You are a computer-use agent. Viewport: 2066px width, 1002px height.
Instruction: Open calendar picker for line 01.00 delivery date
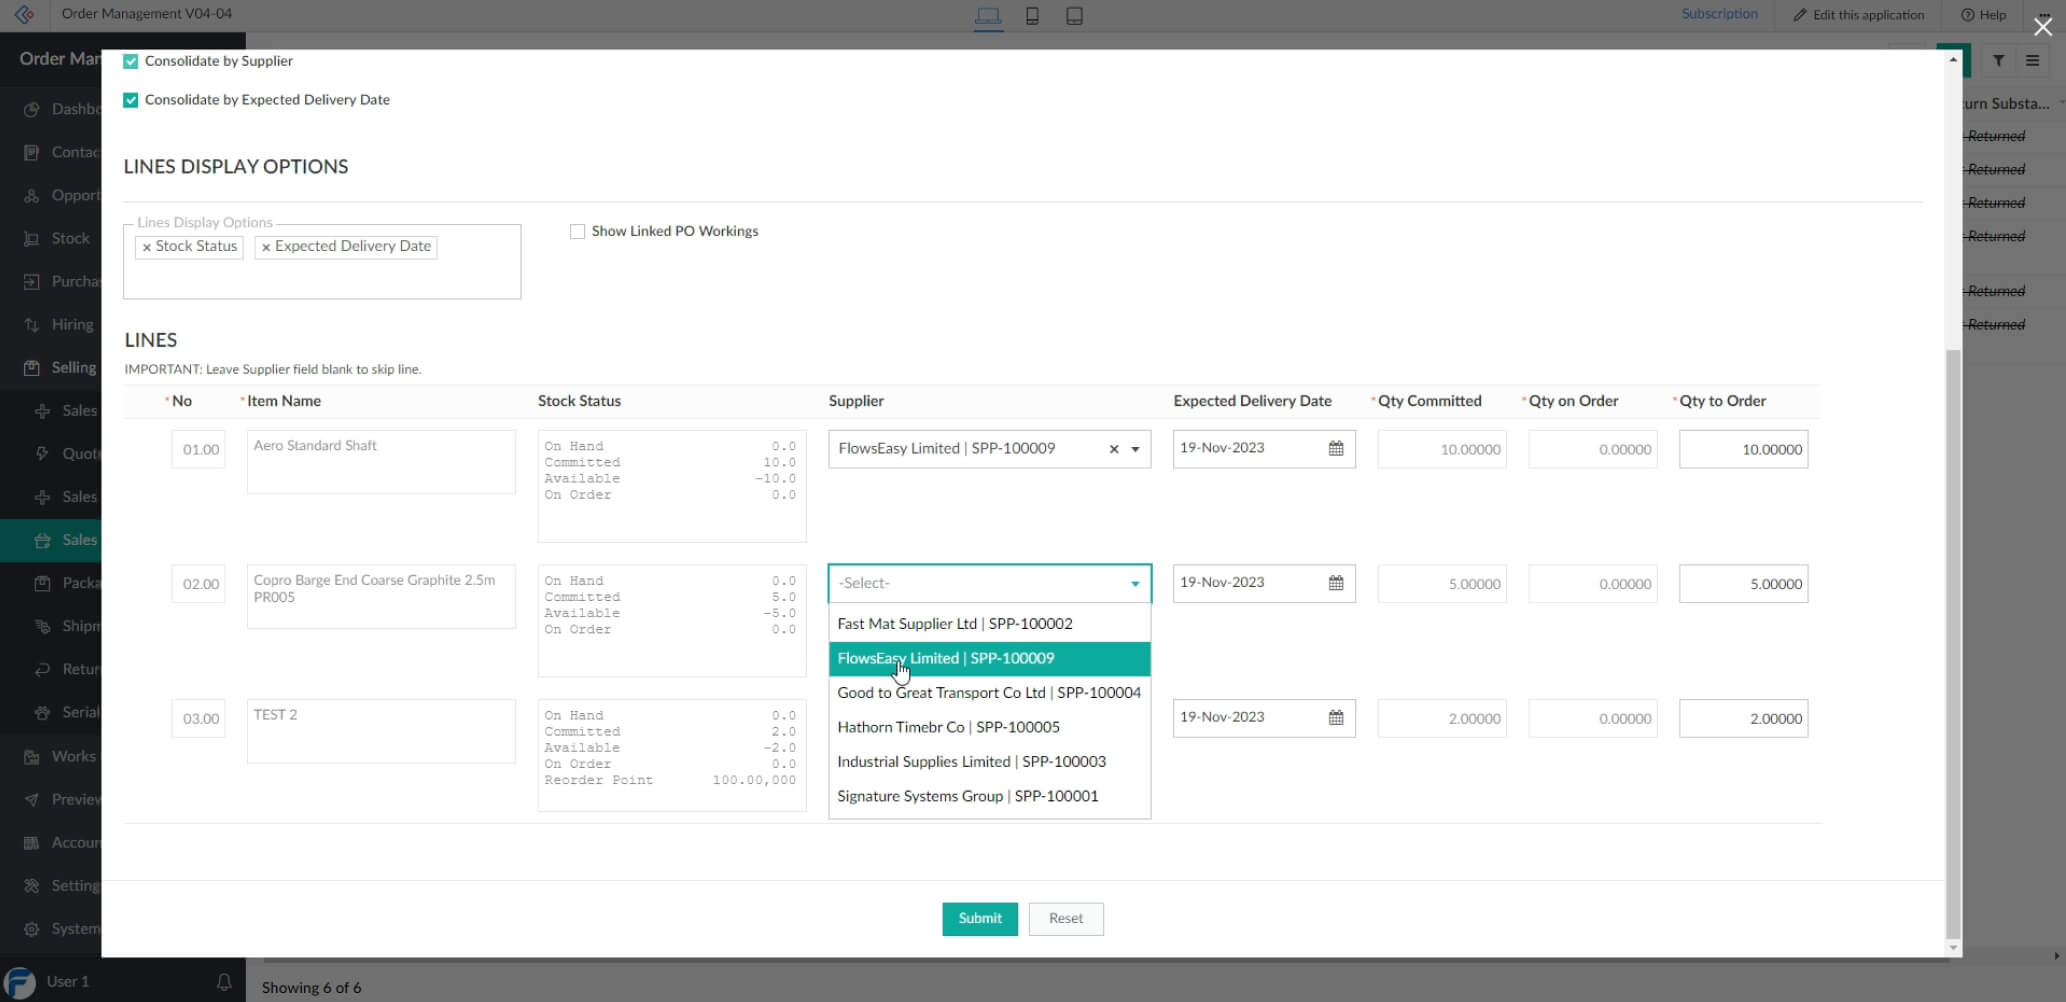[x=1335, y=449]
